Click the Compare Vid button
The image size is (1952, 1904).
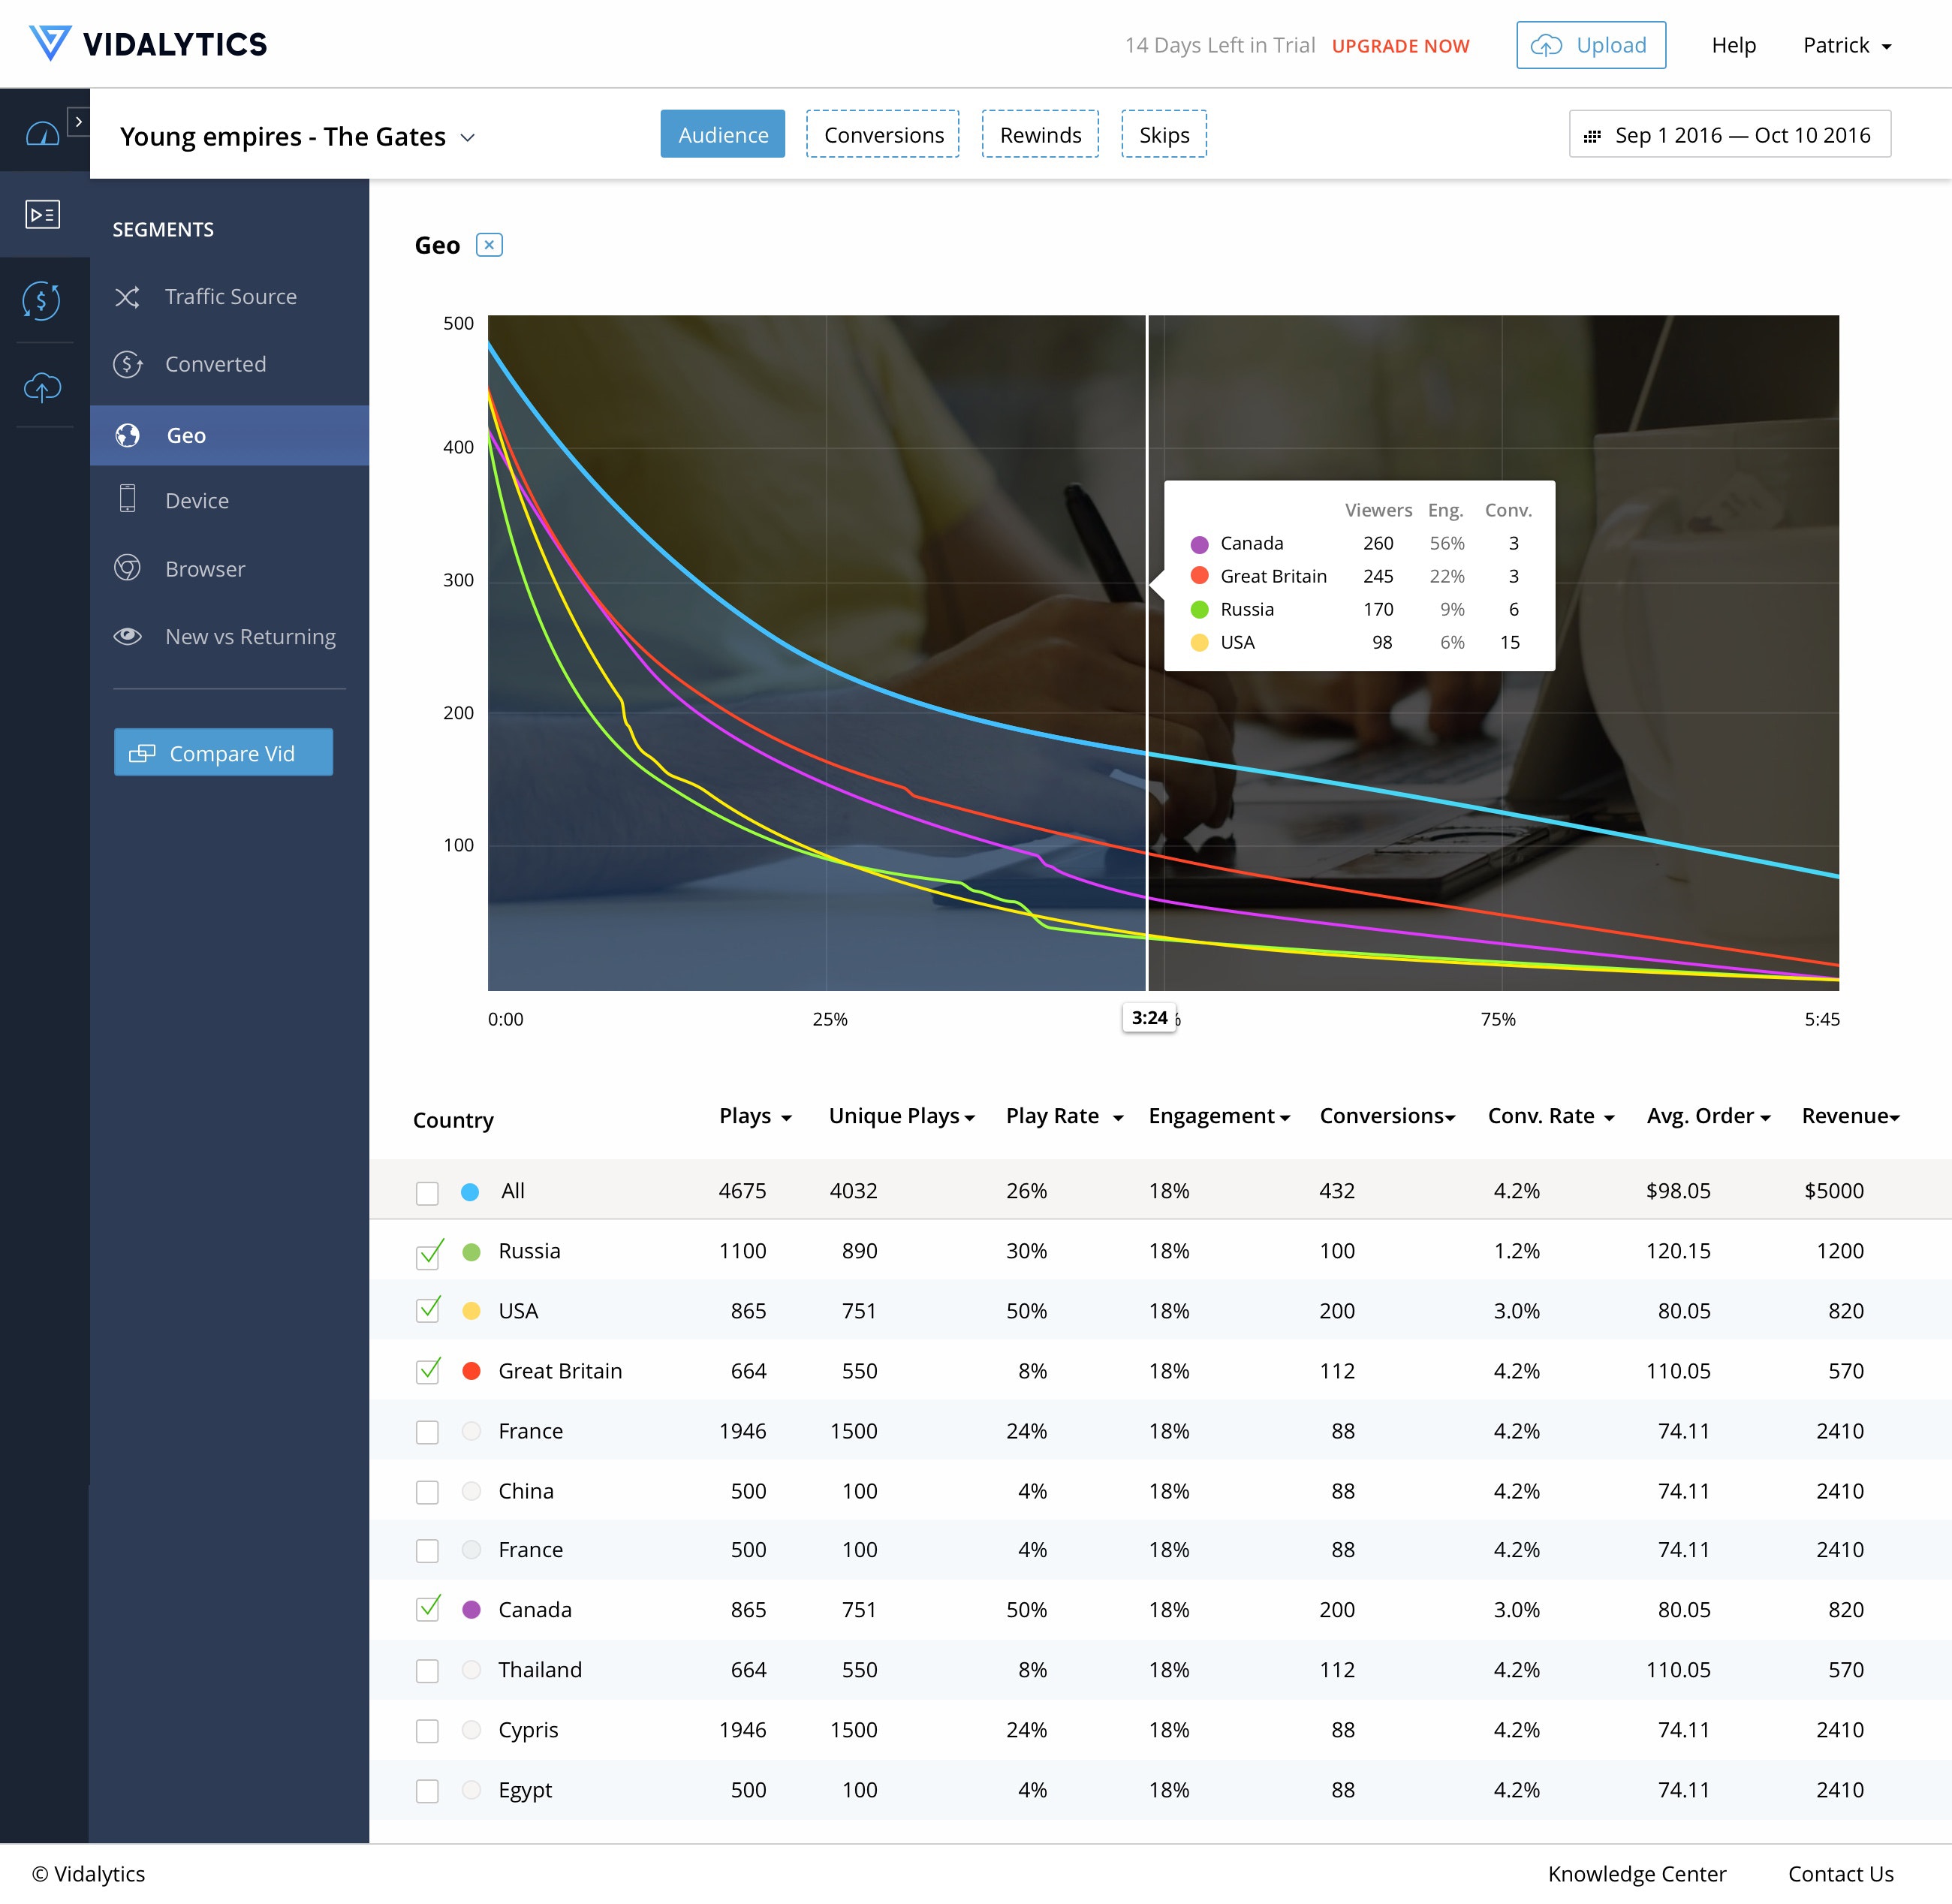coord(223,753)
